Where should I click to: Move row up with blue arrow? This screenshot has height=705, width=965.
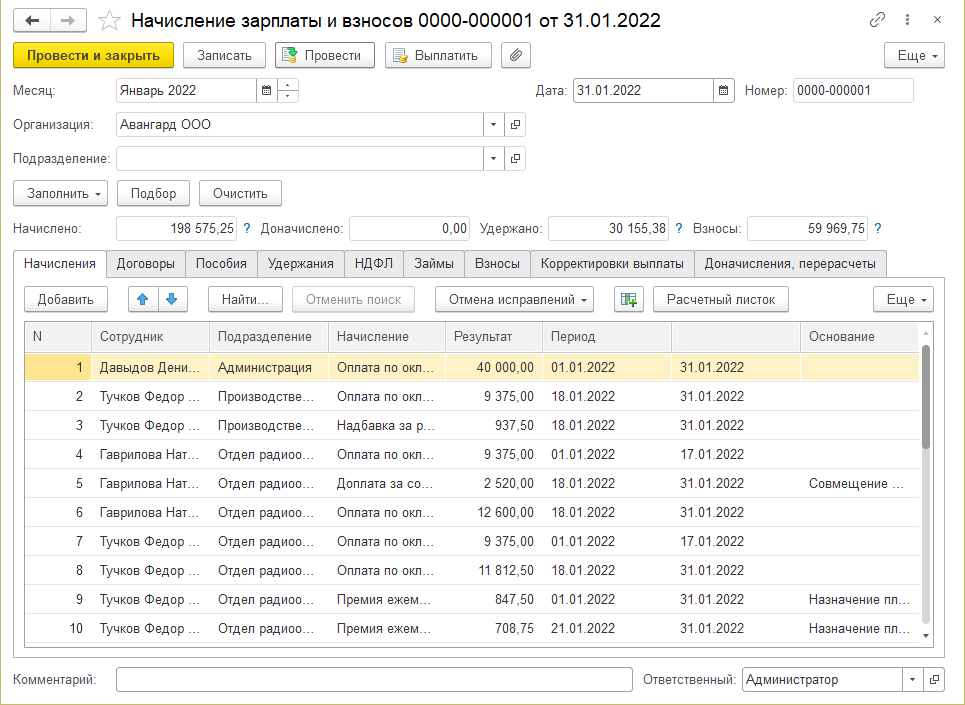click(x=144, y=298)
